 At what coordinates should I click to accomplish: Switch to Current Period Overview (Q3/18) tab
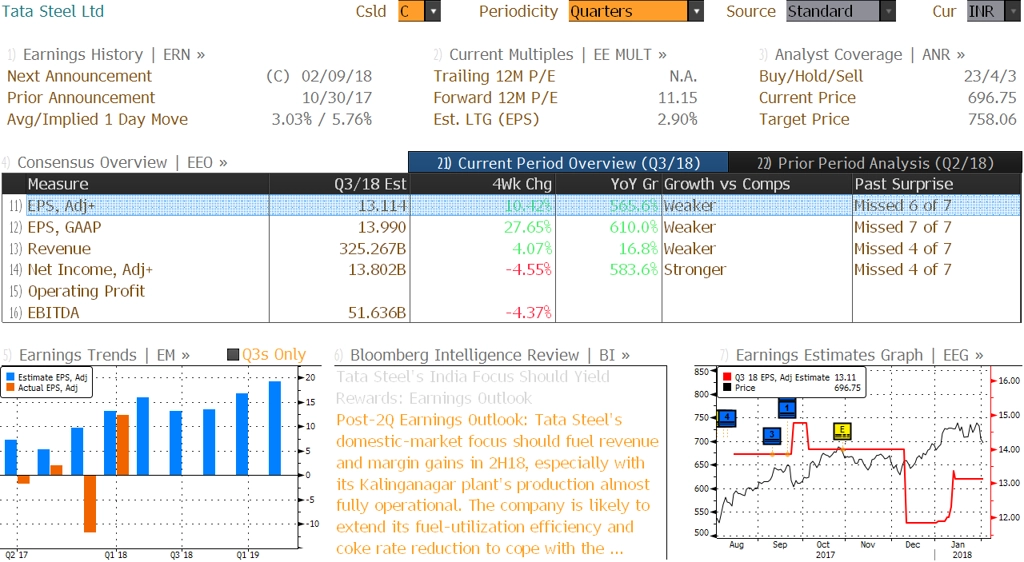(x=568, y=163)
